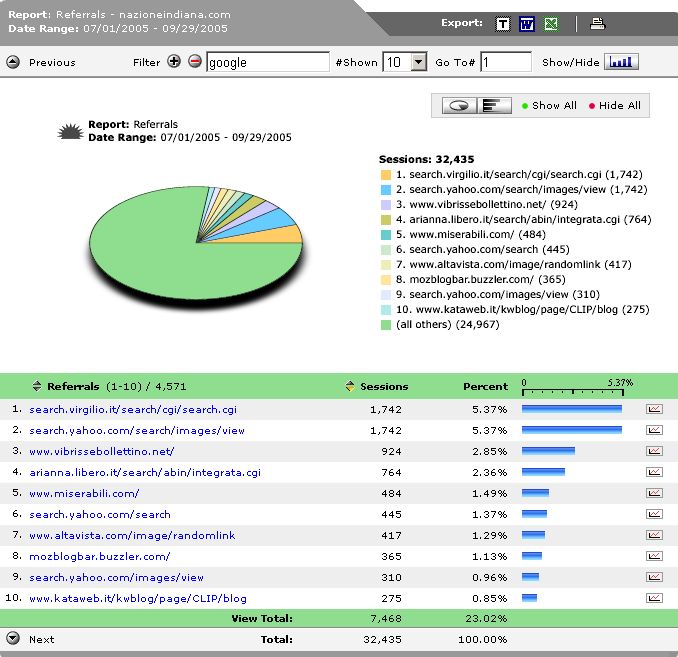
Task: Export report as text file
Action: (503, 24)
